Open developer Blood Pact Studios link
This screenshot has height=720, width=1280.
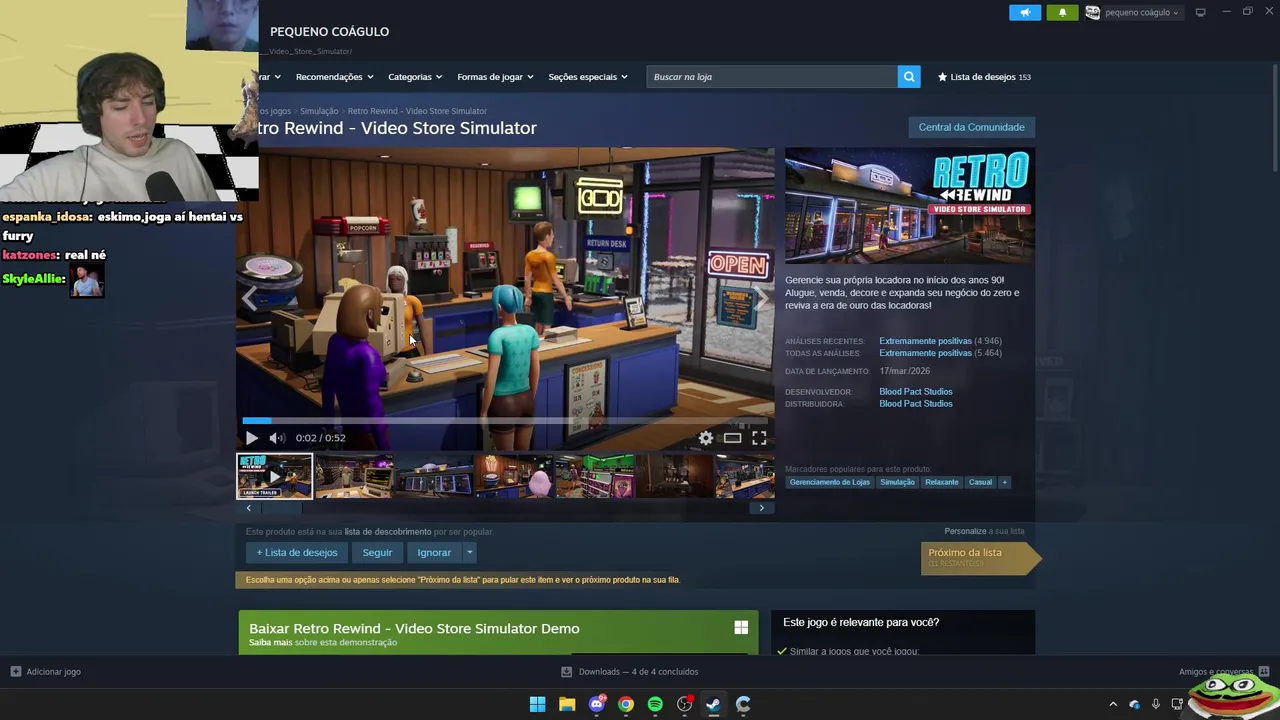pos(915,392)
